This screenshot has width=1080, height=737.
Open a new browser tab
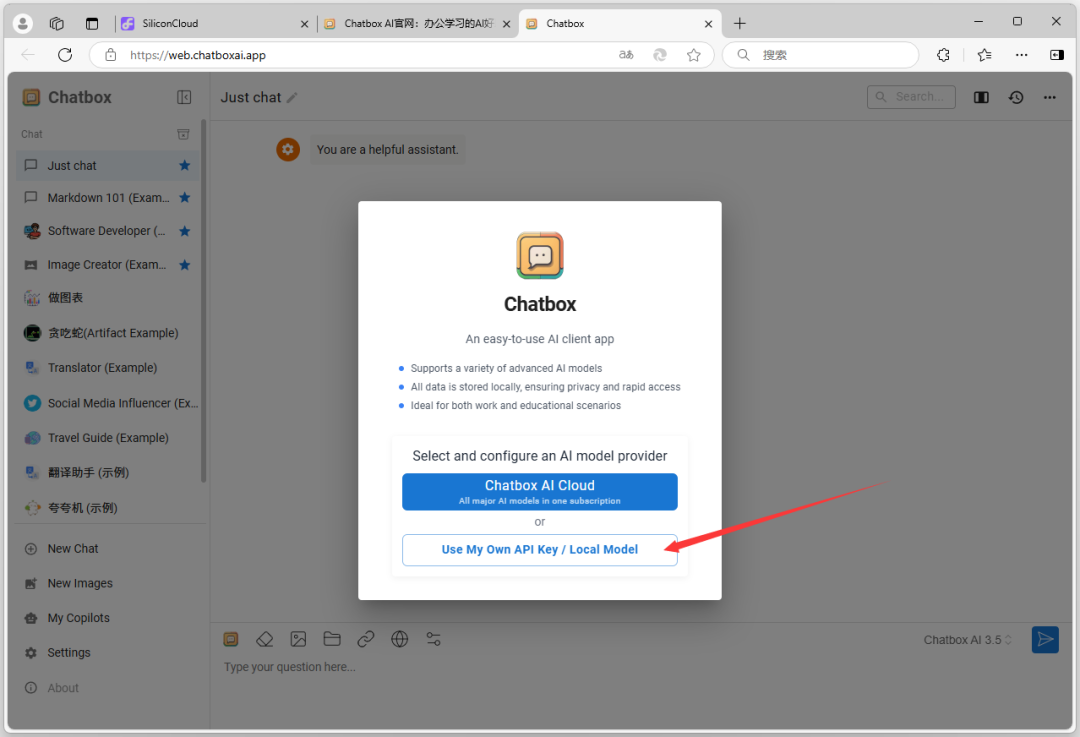click(x=740, y=23)
